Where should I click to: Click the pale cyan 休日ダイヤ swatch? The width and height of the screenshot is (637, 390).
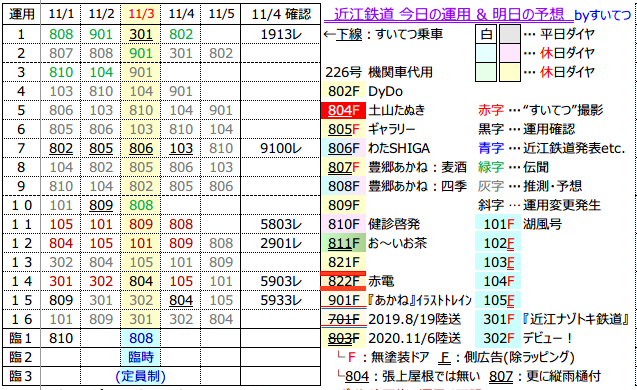pyautogui.click(x=486, y=53)
